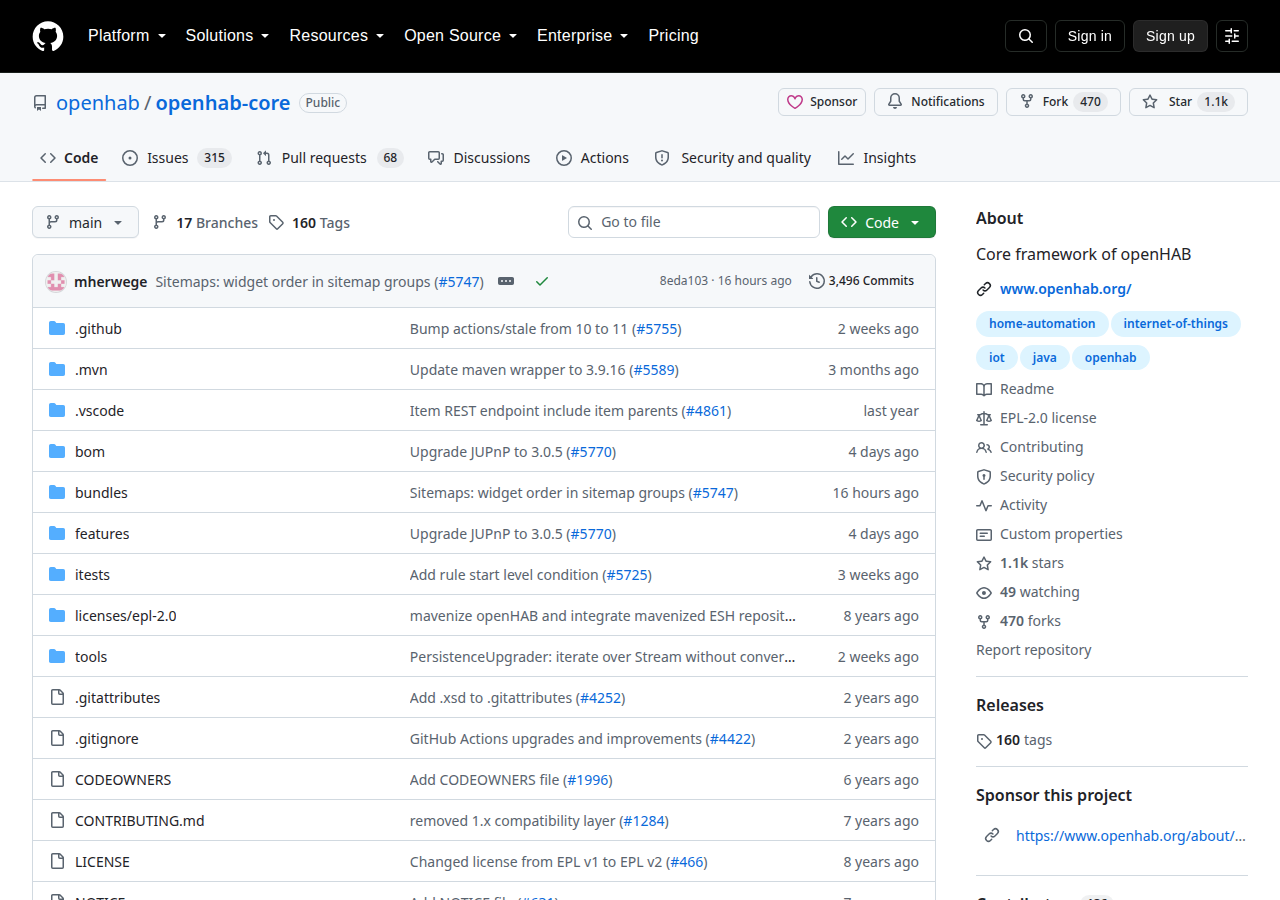Click the Go to file field
The height and width of the screenshot is (900, 1280).
click(694, 222)
